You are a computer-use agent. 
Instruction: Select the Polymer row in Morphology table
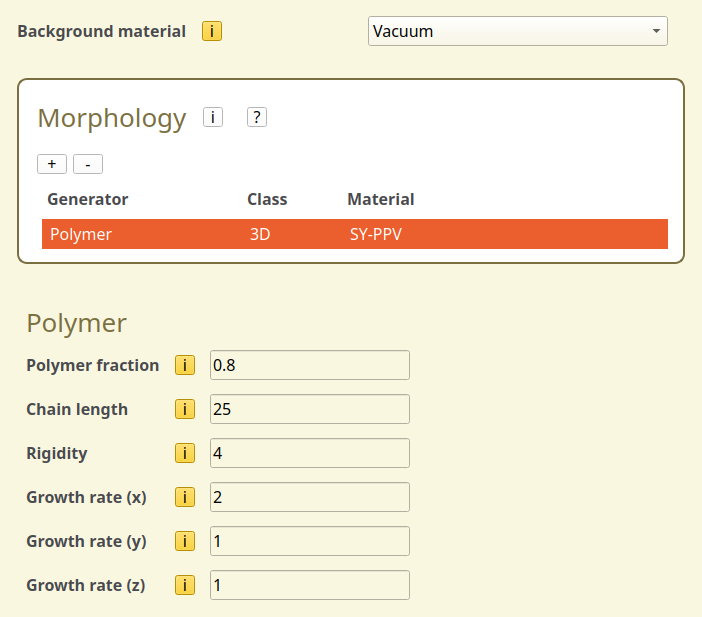click(81, 235)
